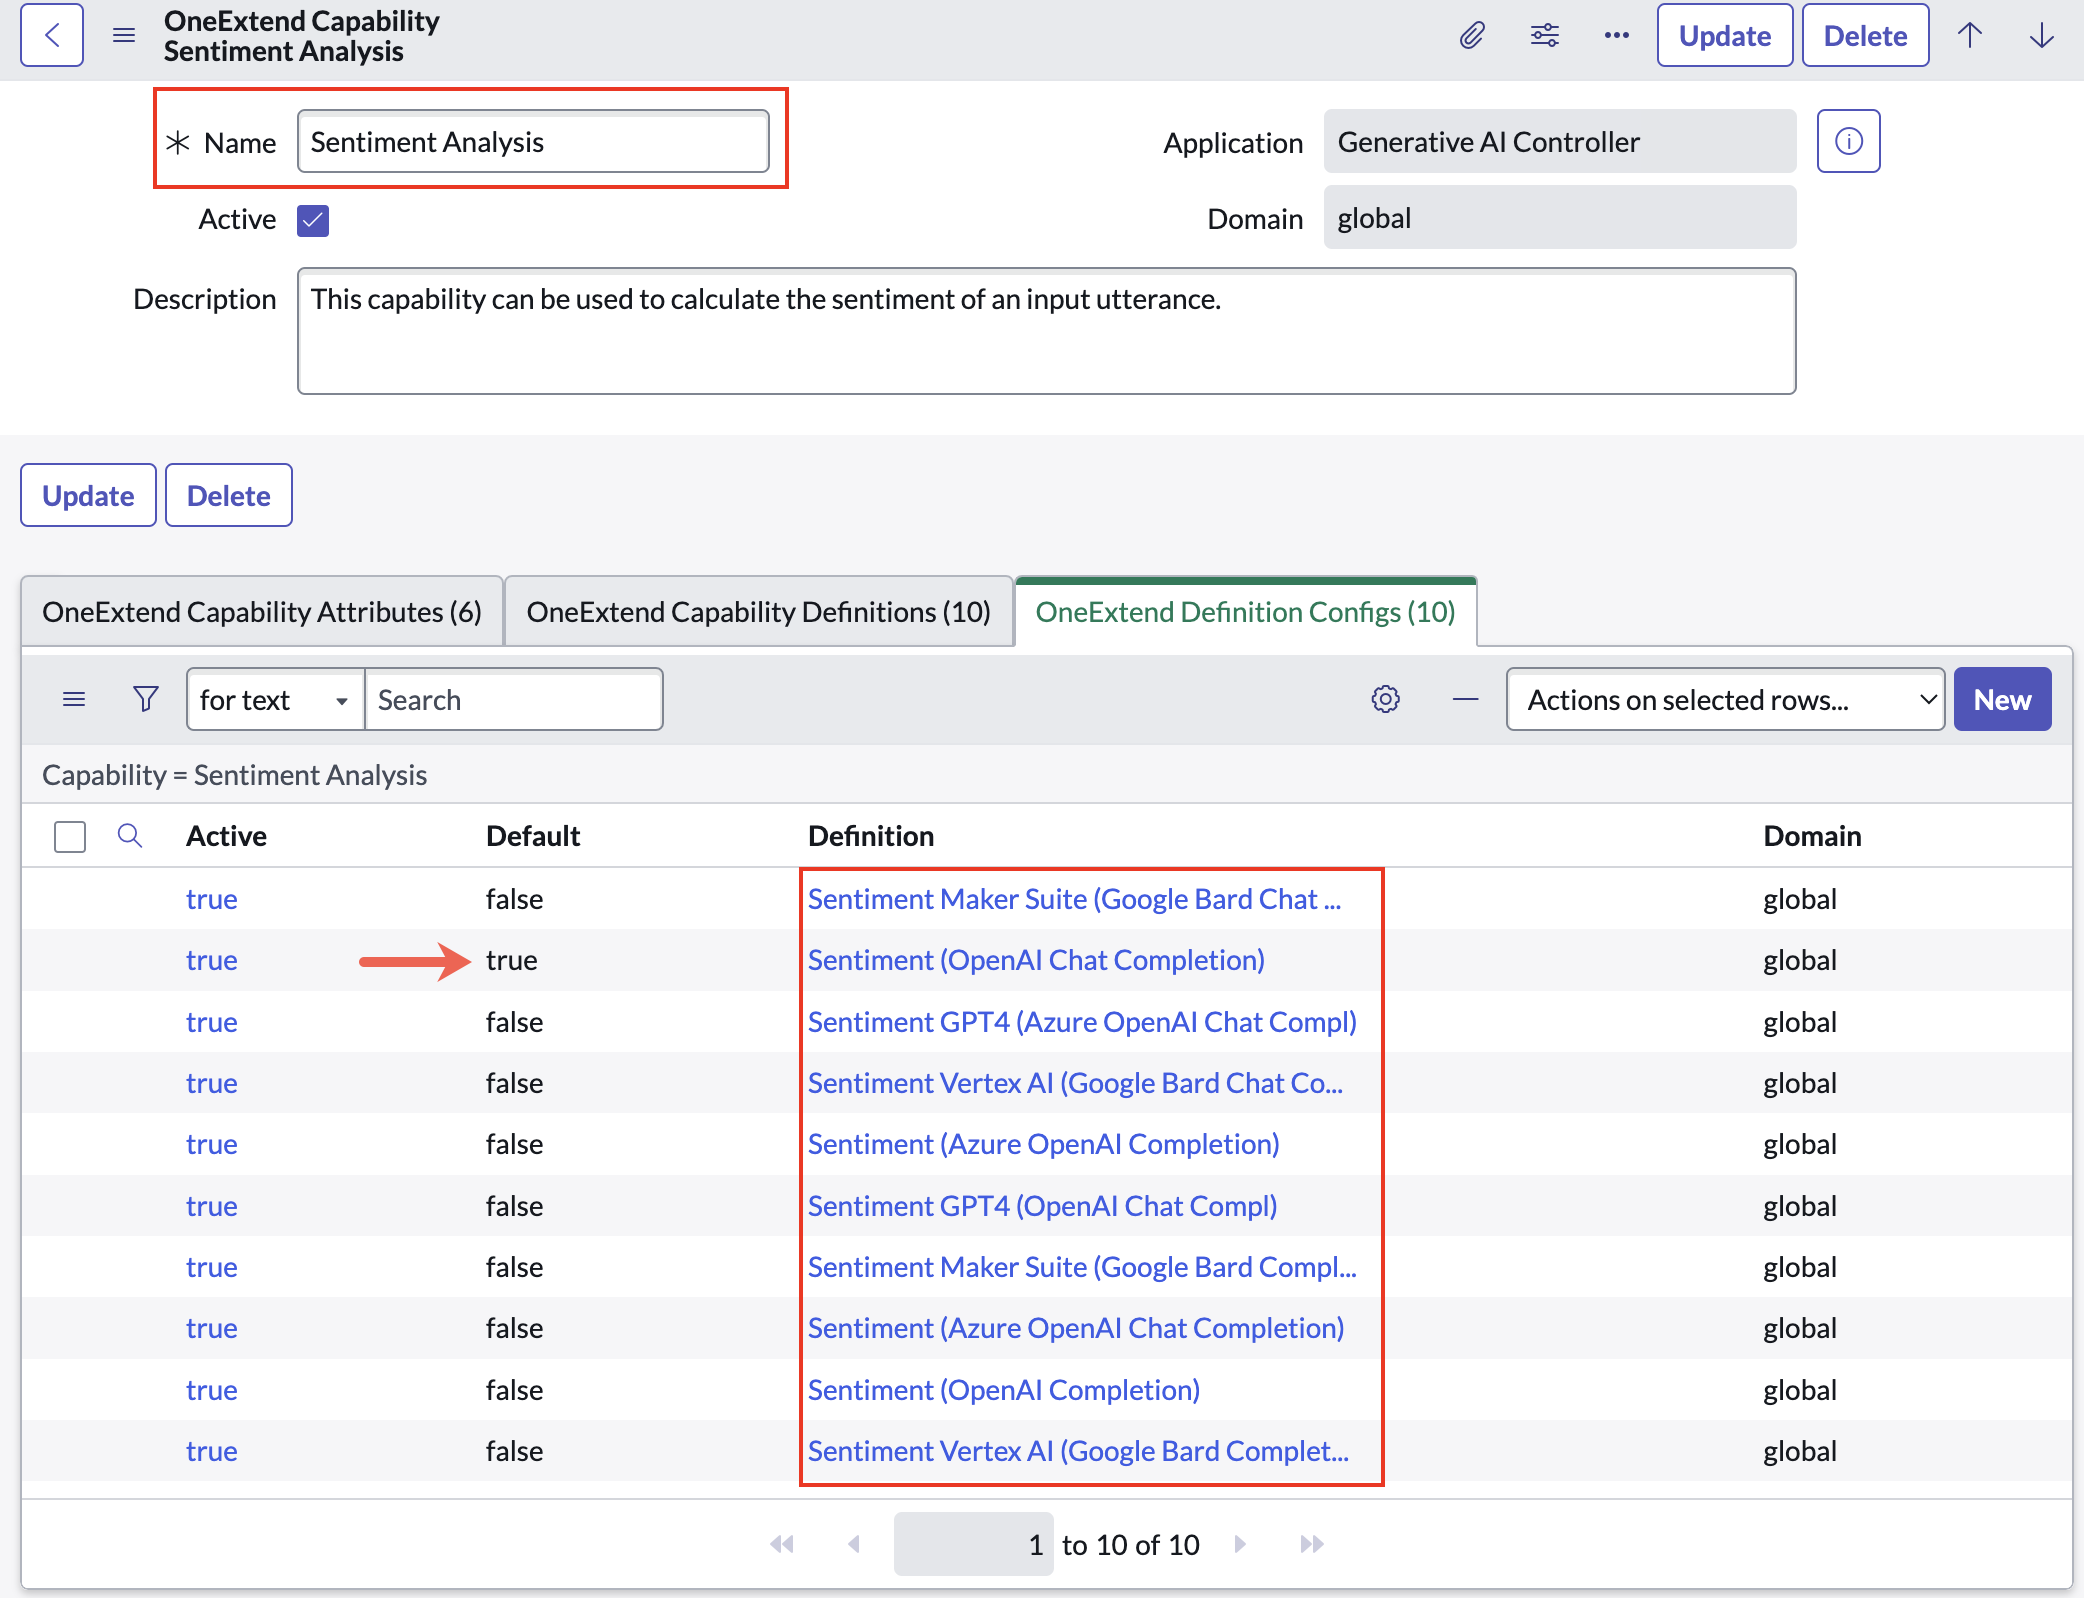Click into the Description text area
The image size is (2084, 1598).
tap(1047, 331)
